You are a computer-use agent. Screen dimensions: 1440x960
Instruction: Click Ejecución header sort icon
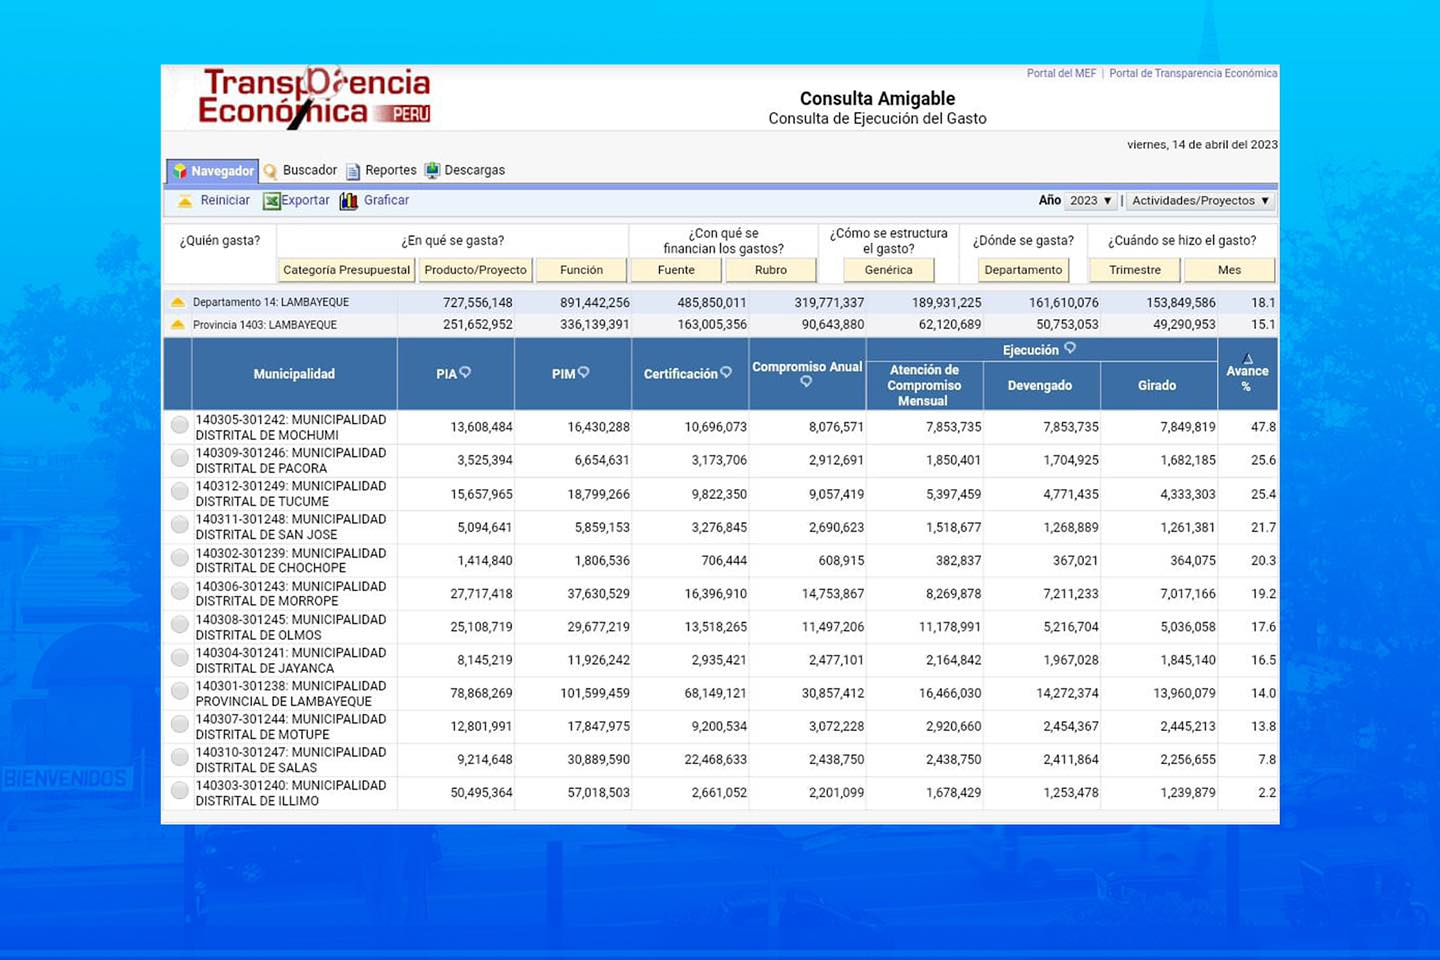click(1070, 348)
